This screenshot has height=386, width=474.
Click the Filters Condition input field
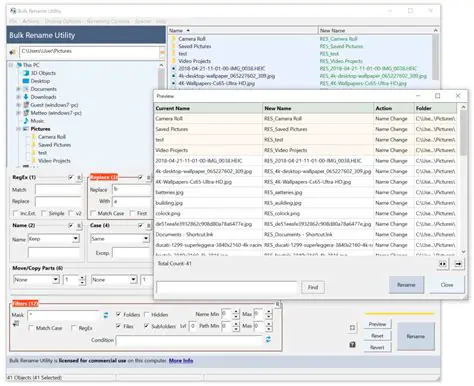pos(189,340)
